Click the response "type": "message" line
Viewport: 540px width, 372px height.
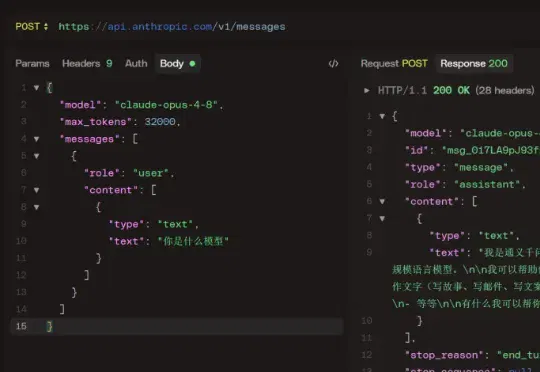(459, 167)
